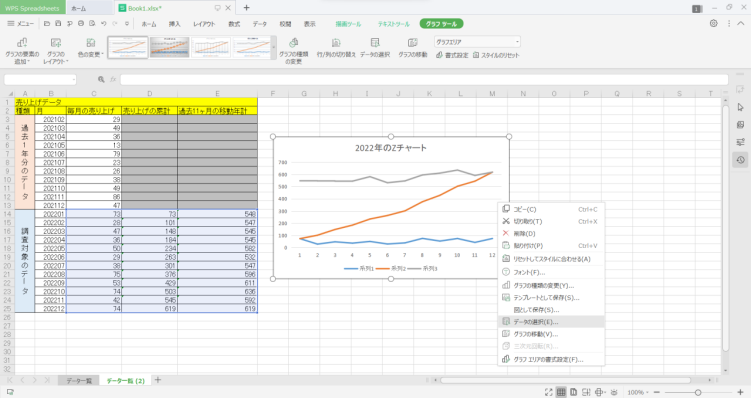751x398 pixels.
Task: Click the settings sliders icon in right sidebar
Action: click(x=740, y=142)
